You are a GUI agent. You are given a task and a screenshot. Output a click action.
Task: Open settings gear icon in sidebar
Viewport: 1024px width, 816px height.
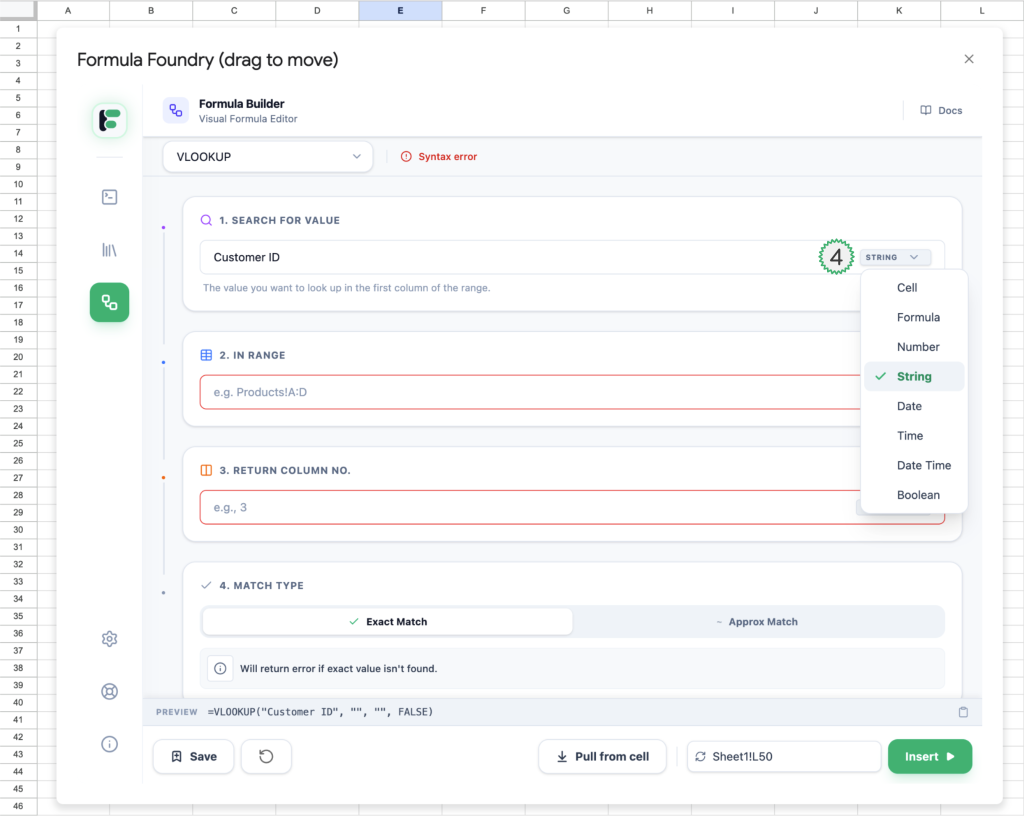click(x=110, y=639)
